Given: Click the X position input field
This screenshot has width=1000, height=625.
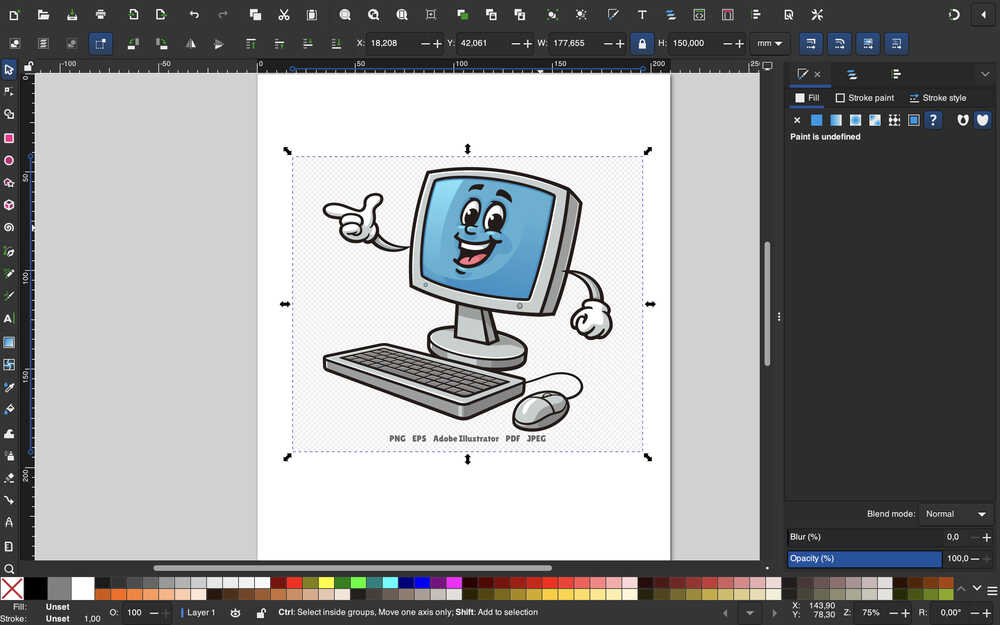Looking at the screenshot, I should (392, 44).
